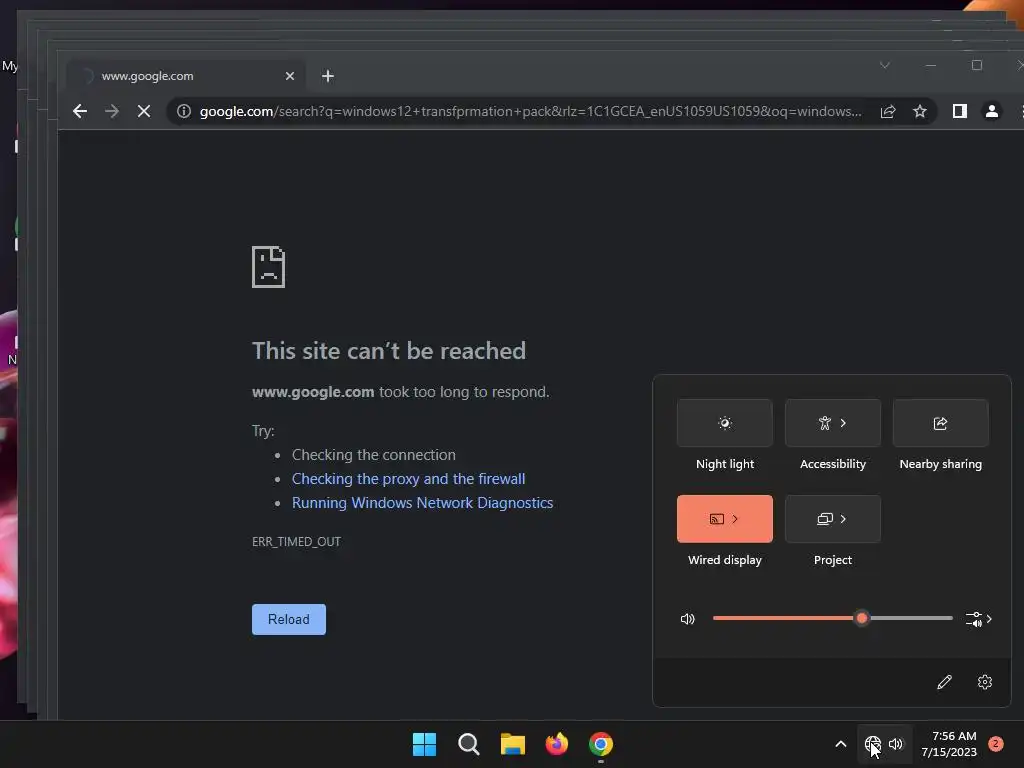Screen dimensions: 1024x768
Task: Open taskbar Search magnifier
Action: 468,744
